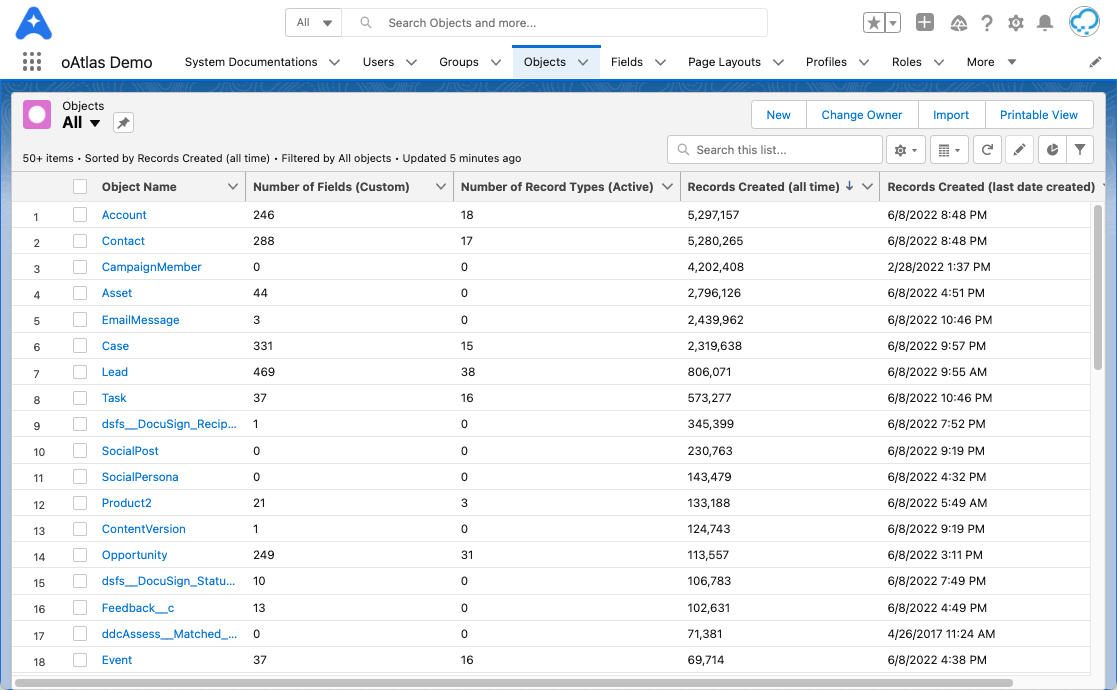Open the Setup gear icon
Viewport: 1117px width, 690px height.
click(1014, 21)
